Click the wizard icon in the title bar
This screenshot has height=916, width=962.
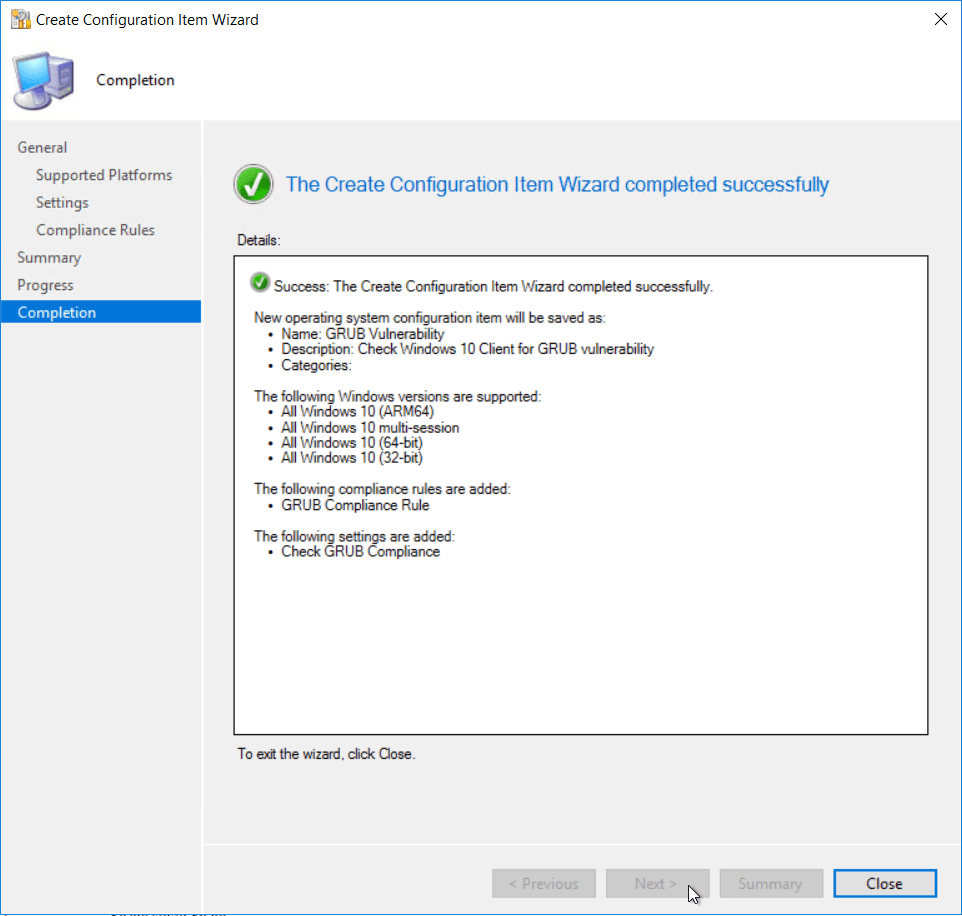tap(20, 20)
